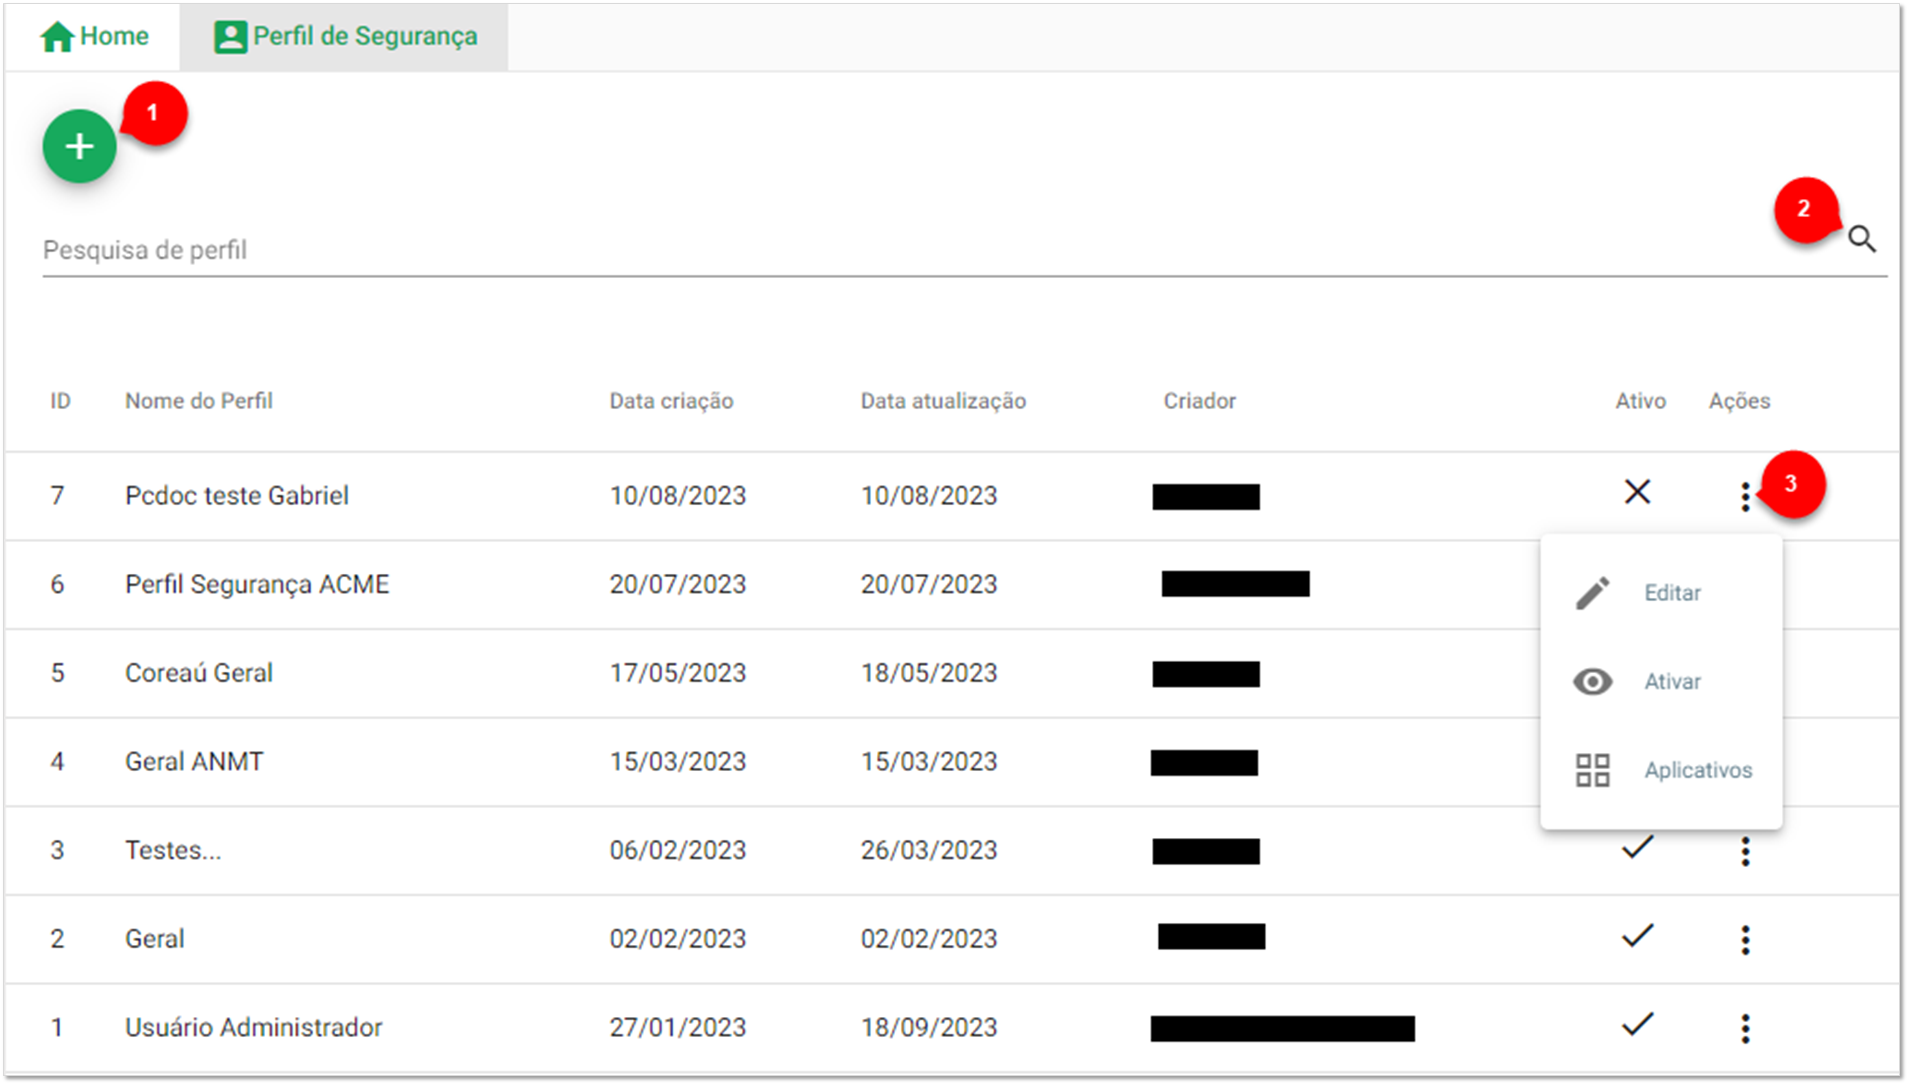Screen dimensions: 1909x1085
Task: Click the Perfil de Segurança tab icon
Action: point(230,37)
